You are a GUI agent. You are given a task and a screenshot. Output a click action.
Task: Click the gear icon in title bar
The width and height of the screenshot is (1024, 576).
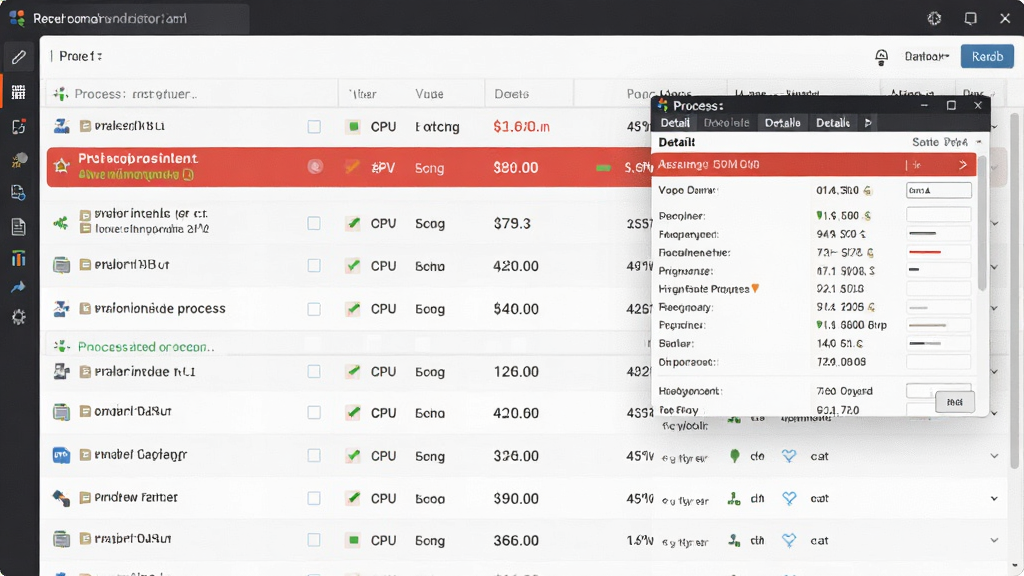point(935,18)
